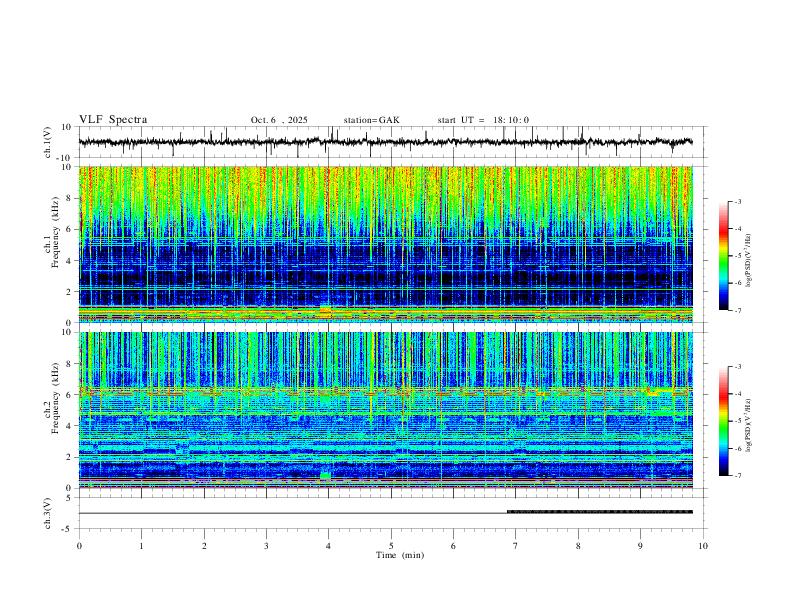Image resolution: width=792 pixels, height=612 pixels.
Task: Select the date text "Oct. 6 , 2025"
Action: (x=279, y=120)
